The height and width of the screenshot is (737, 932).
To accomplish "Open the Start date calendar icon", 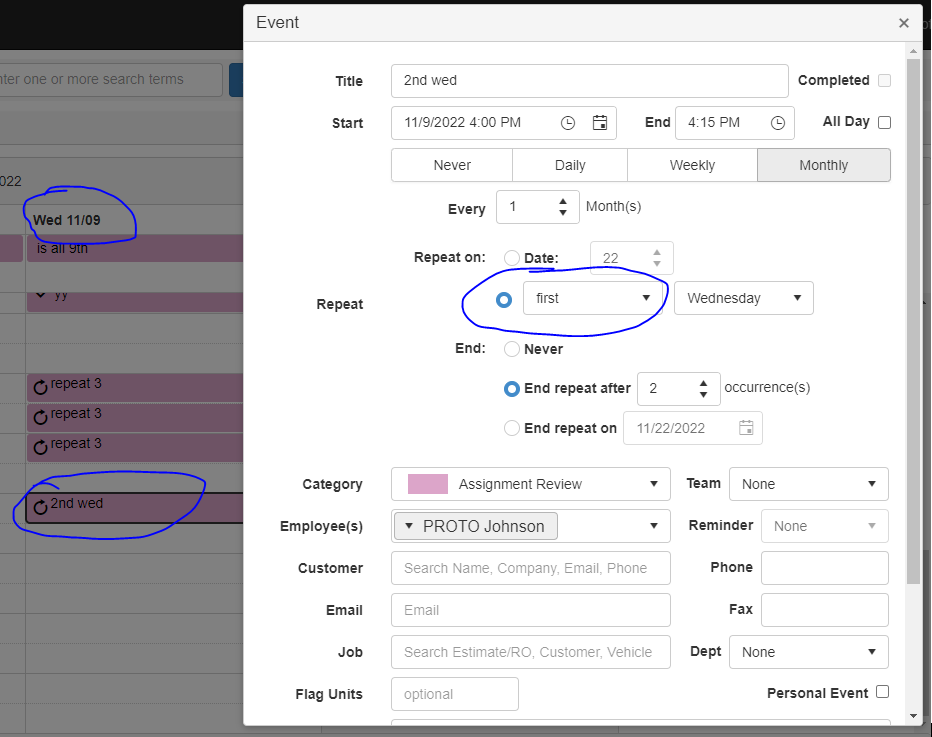I will click(600, 122).
